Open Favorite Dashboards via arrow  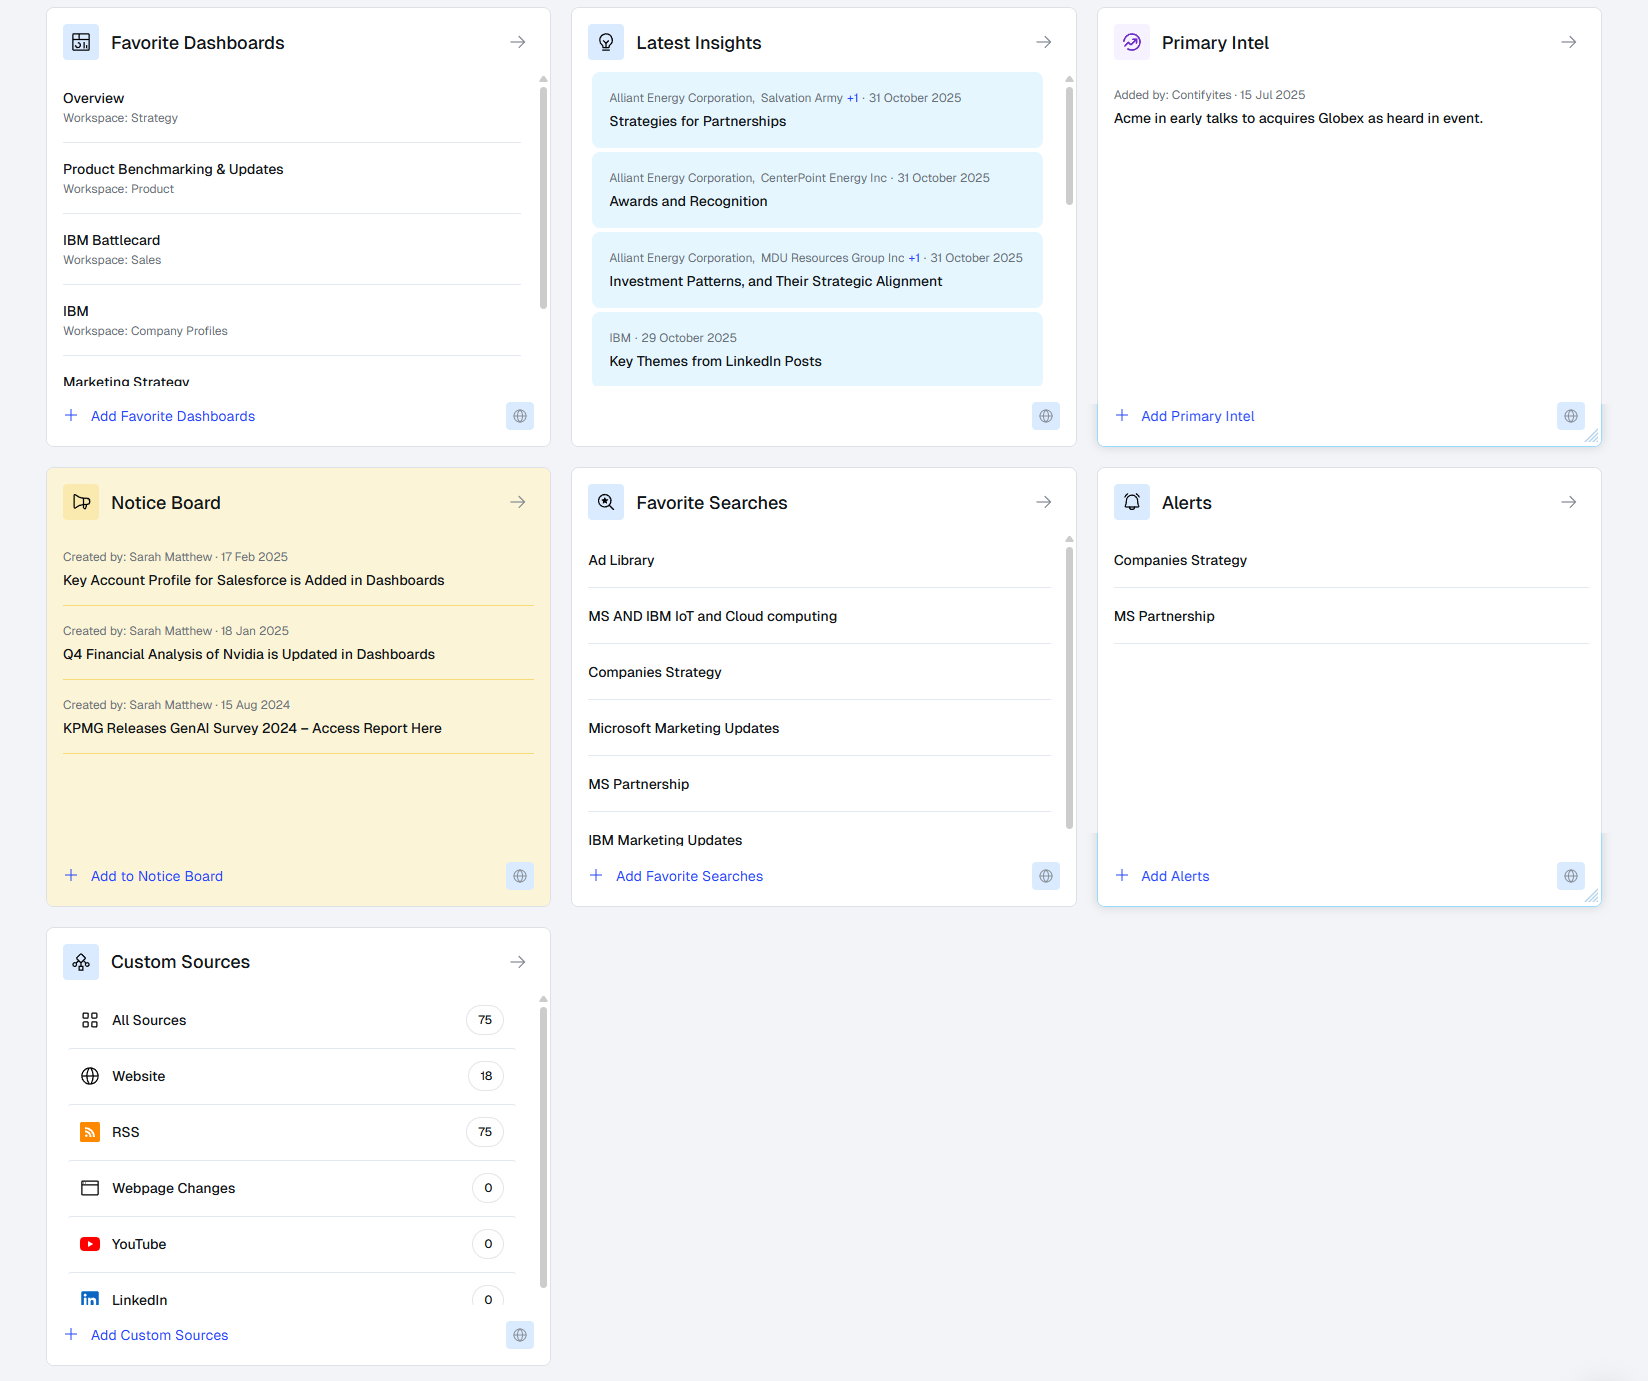[x=518, y=42]
